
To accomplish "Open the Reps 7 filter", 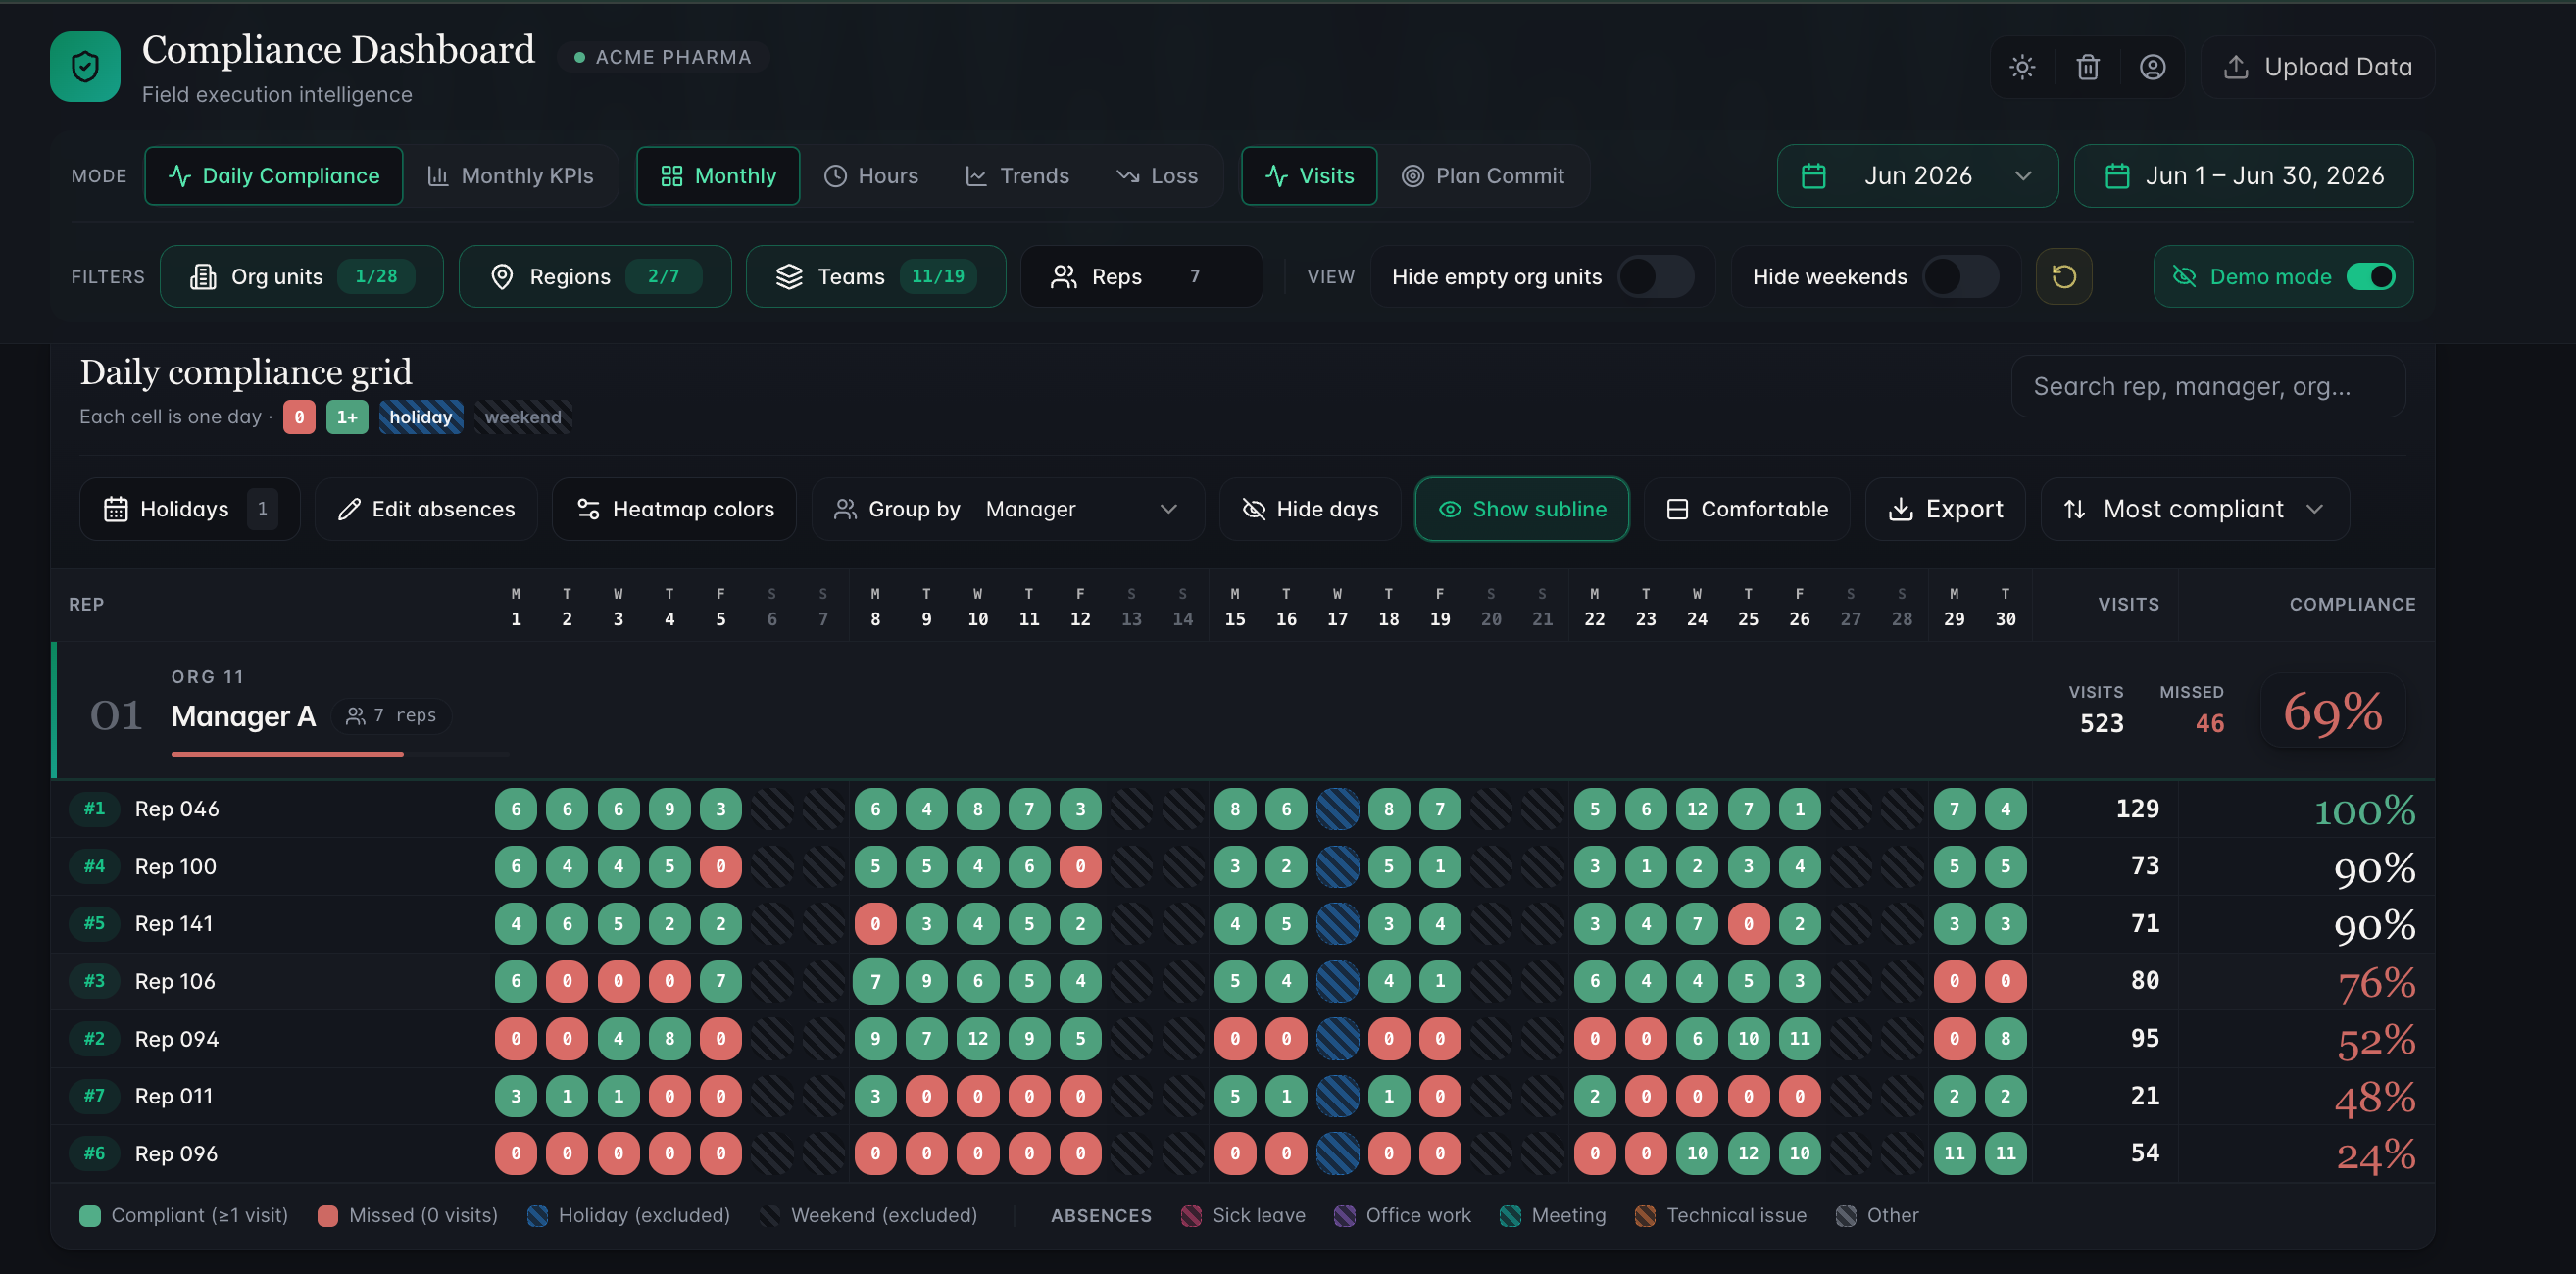I will point(1141,276).
